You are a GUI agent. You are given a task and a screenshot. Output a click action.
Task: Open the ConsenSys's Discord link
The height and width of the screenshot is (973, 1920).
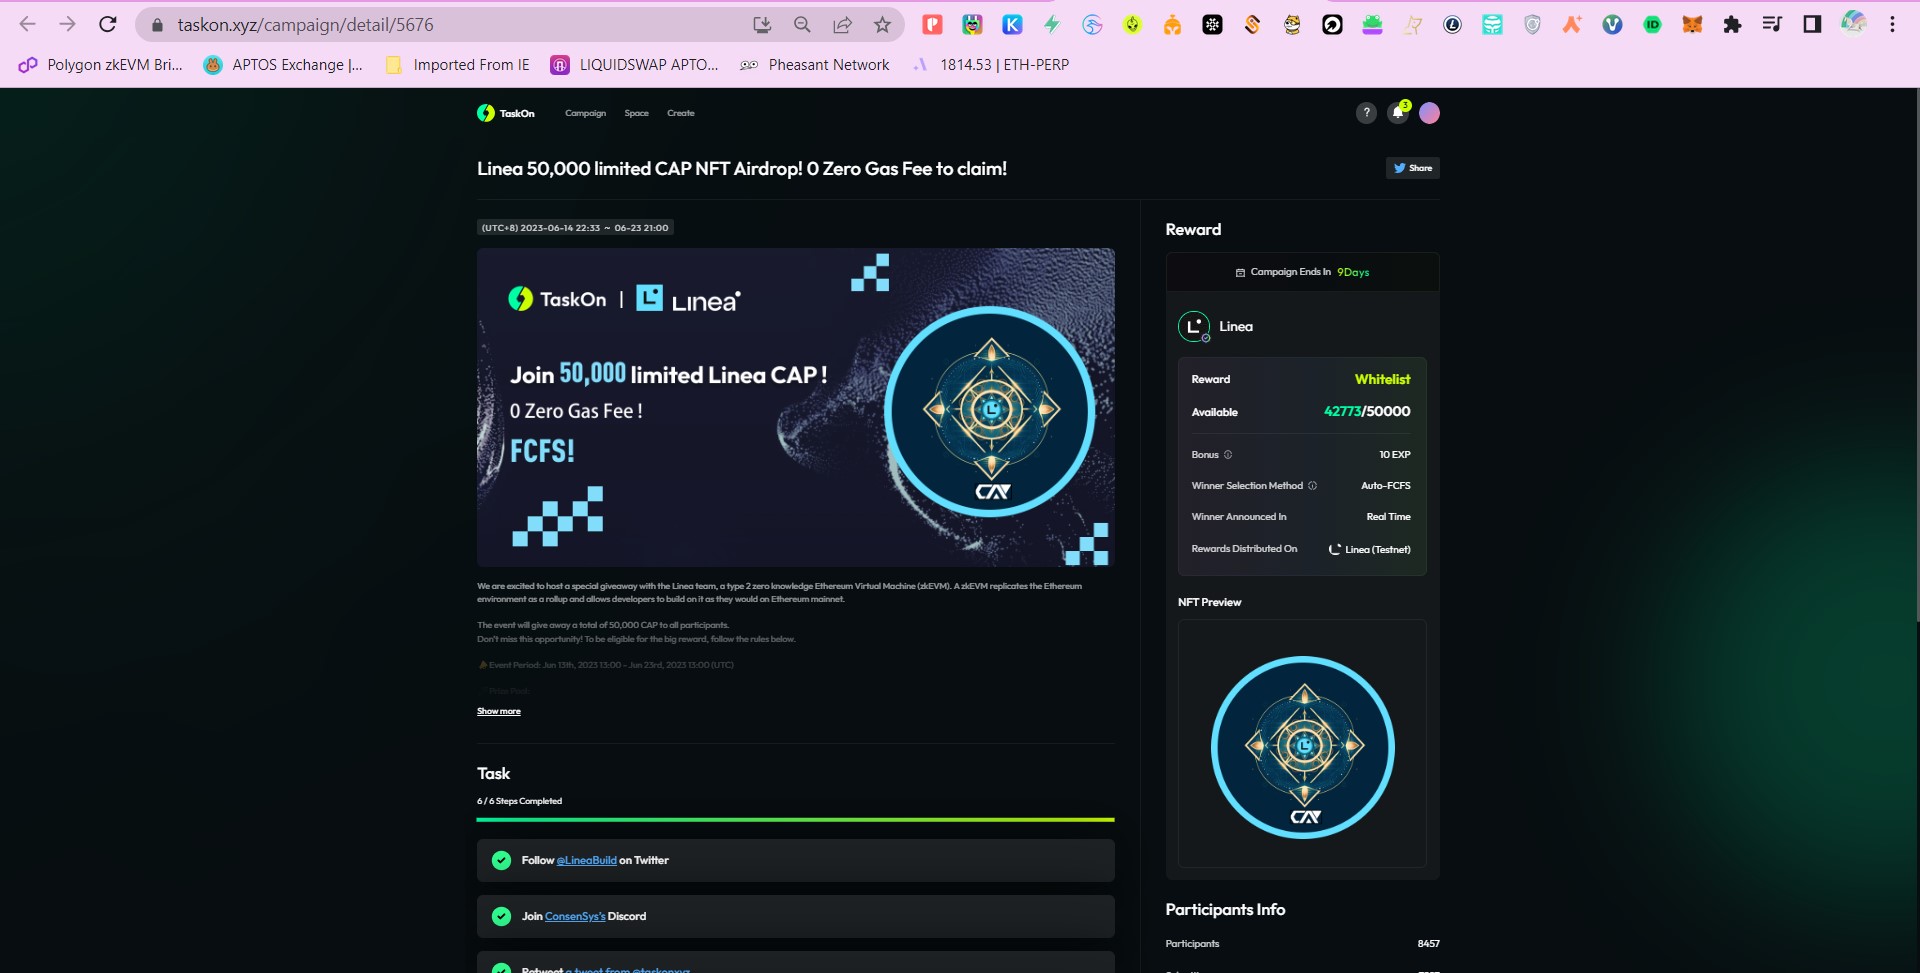click(575, 917)
